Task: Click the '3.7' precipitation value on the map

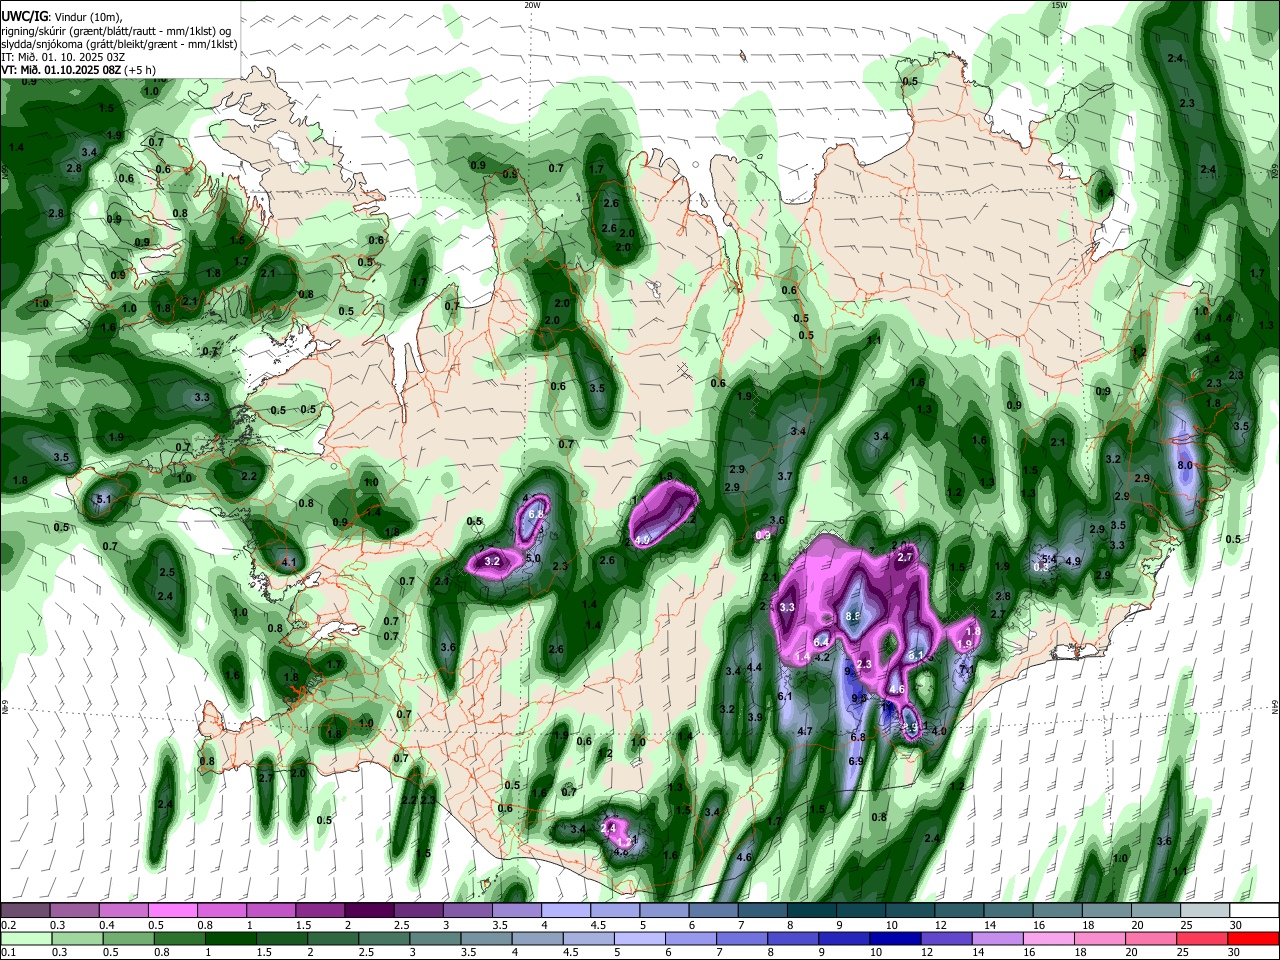Action: point(785,476)
